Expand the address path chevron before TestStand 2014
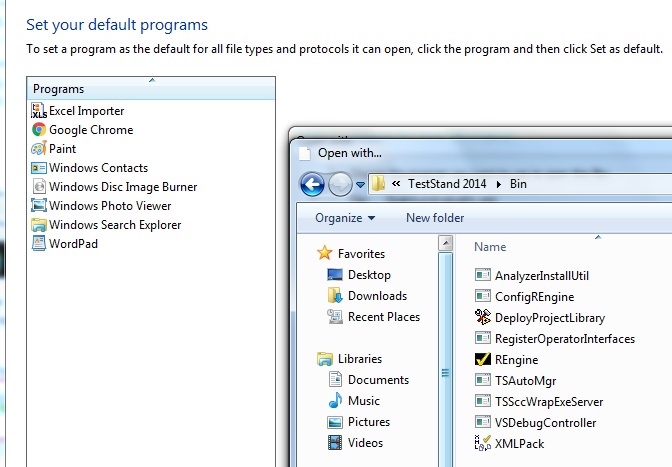The width and height of the screenshot is (672, 467). pos(396,184)
